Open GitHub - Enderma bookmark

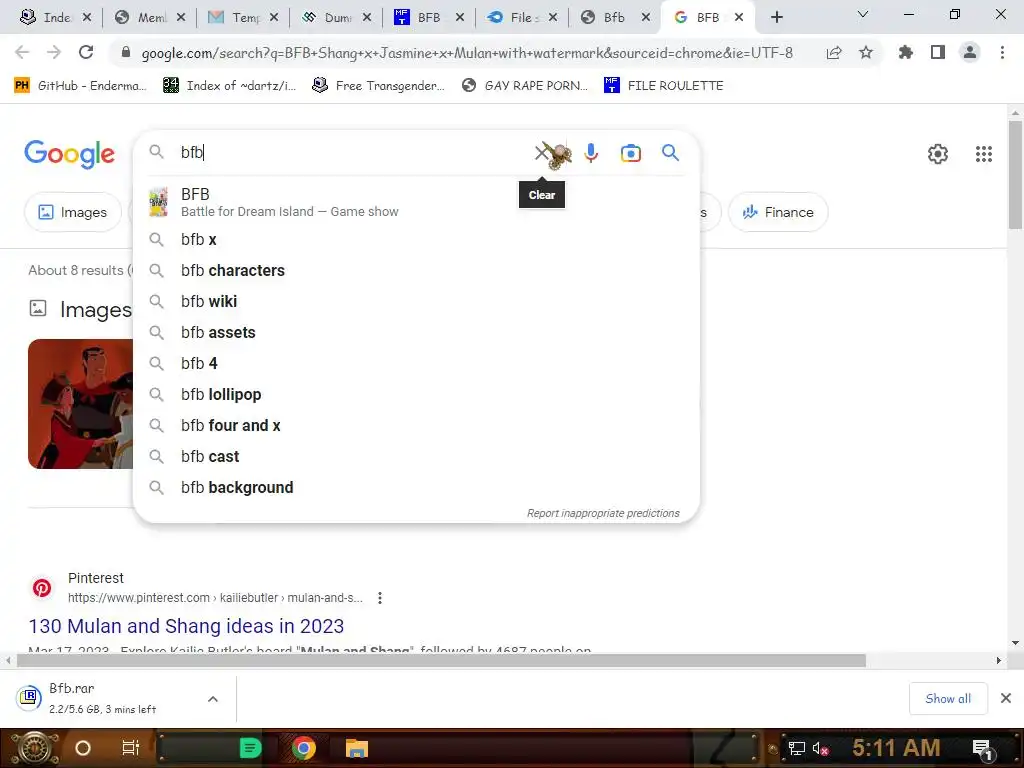tap(80, 86)
